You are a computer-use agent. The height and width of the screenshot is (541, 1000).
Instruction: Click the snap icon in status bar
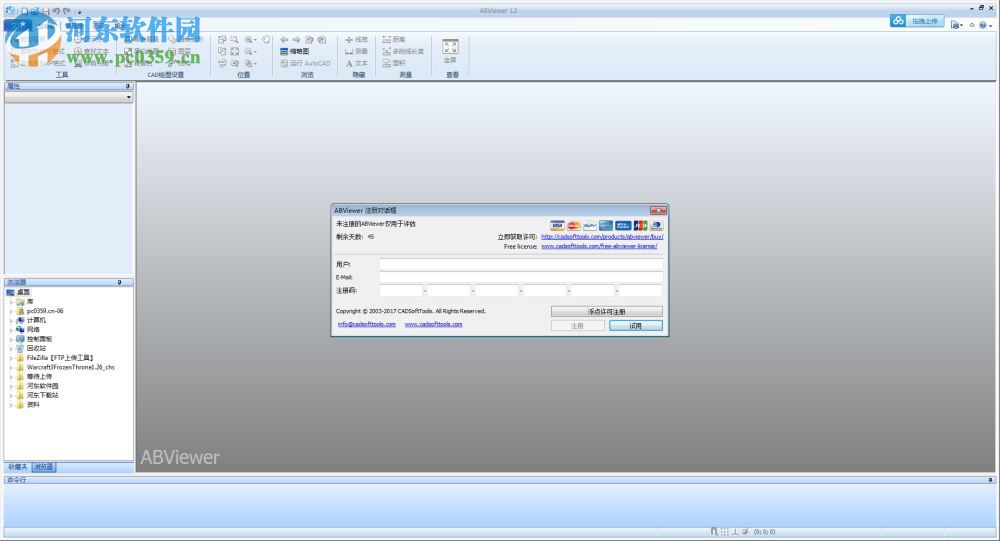(x=714, y=531)
